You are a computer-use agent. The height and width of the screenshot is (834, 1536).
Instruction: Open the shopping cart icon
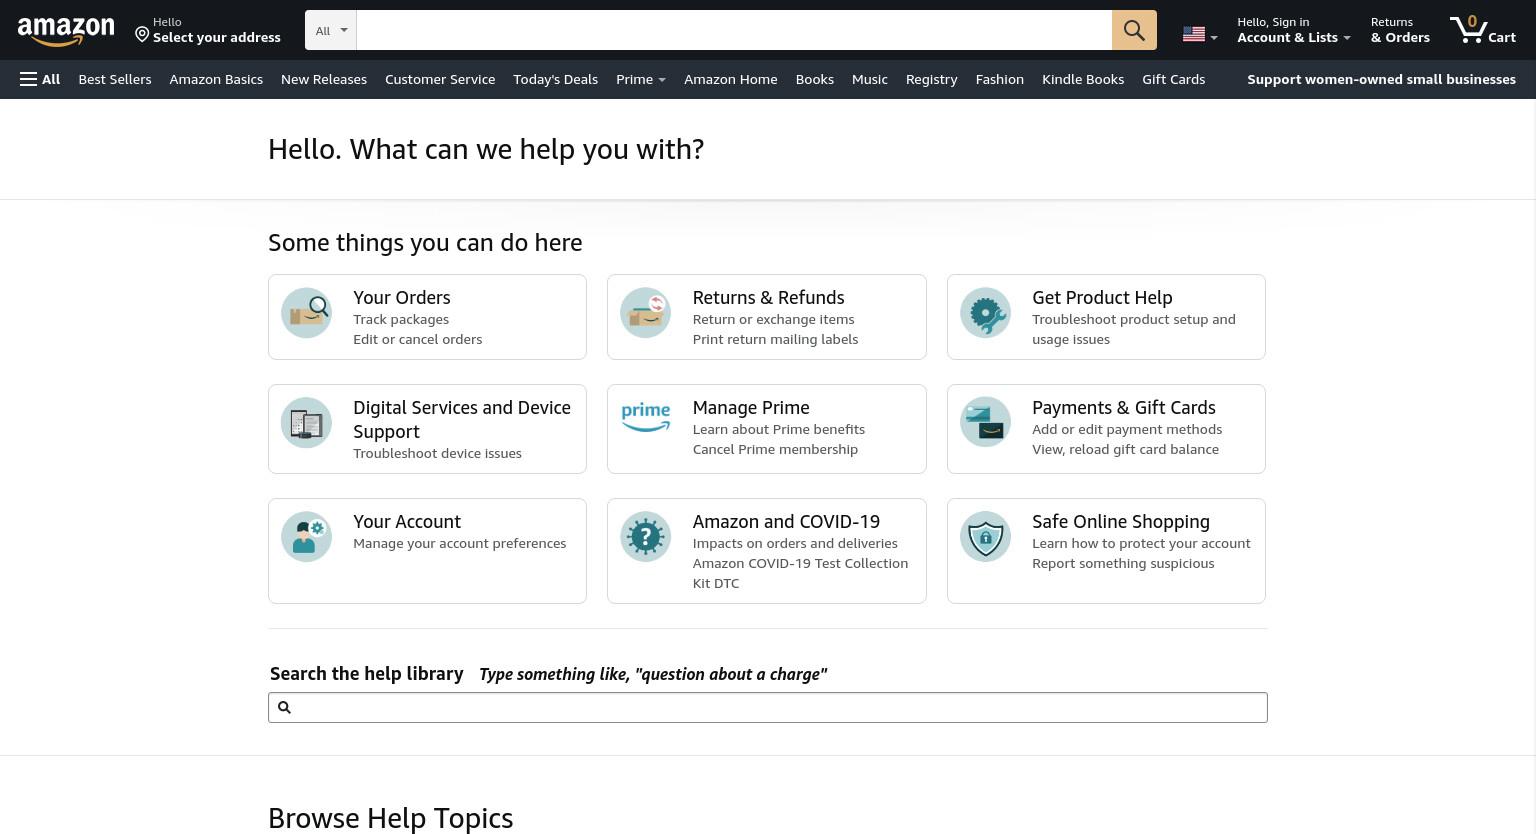tap(1483, 30)
